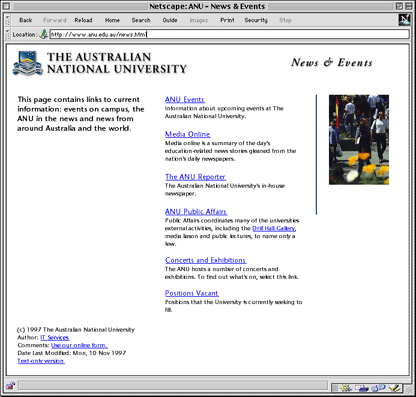Click the Stop toolbar button

pyautogui.click(x=285, y=20)
